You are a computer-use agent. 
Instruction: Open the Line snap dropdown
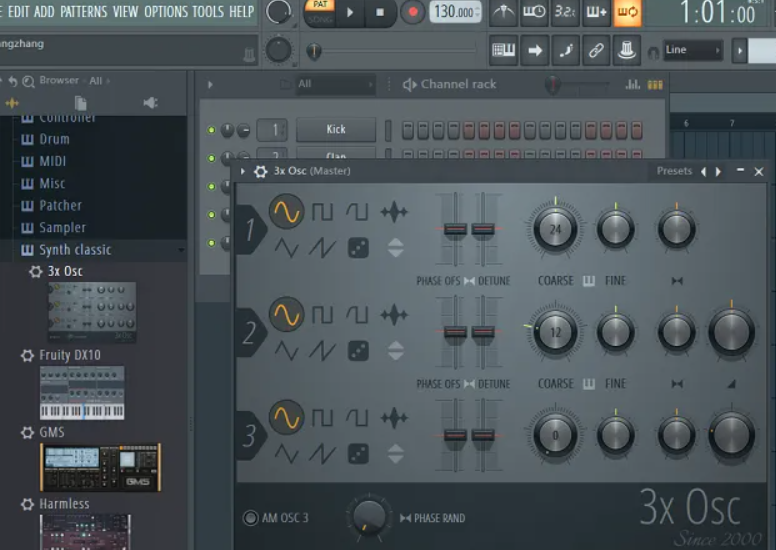[692, 50]
